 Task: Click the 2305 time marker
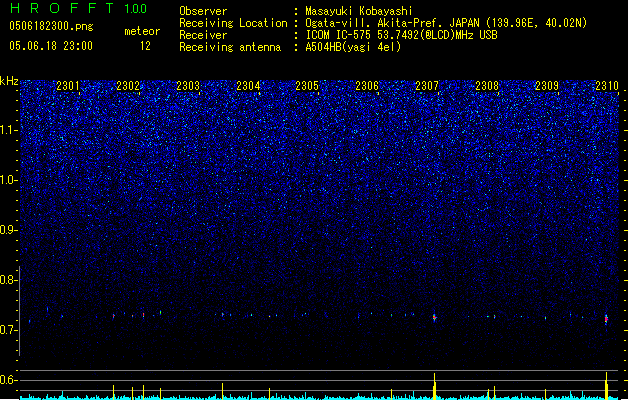coord(307,86)
